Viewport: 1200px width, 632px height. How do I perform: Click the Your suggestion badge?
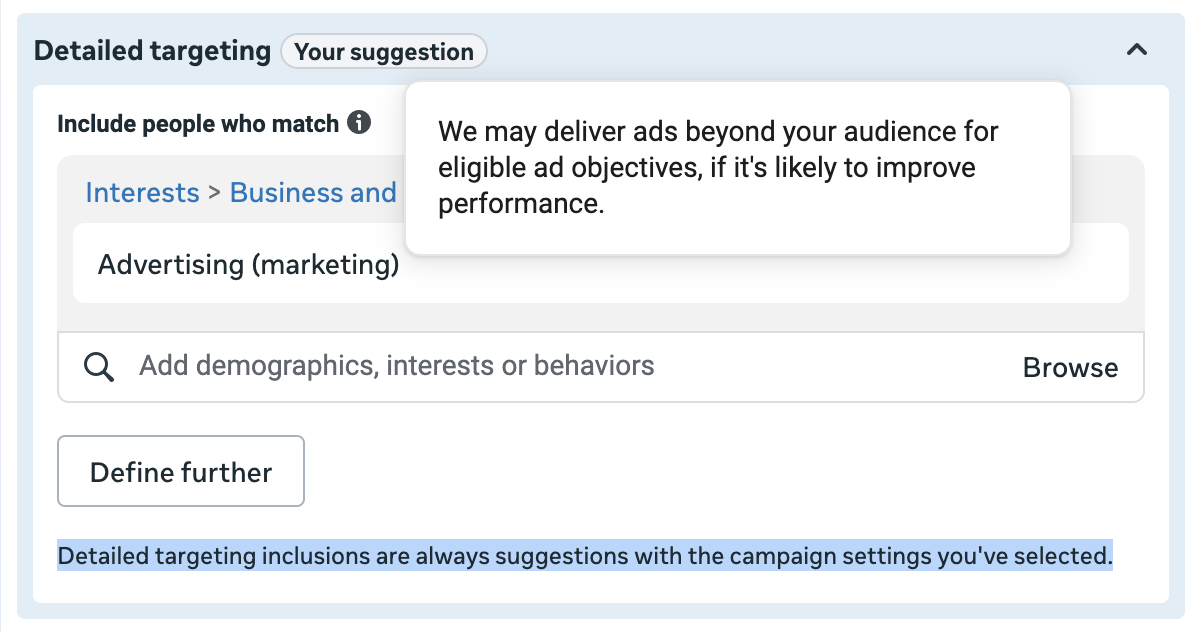[x=384, y=52]
